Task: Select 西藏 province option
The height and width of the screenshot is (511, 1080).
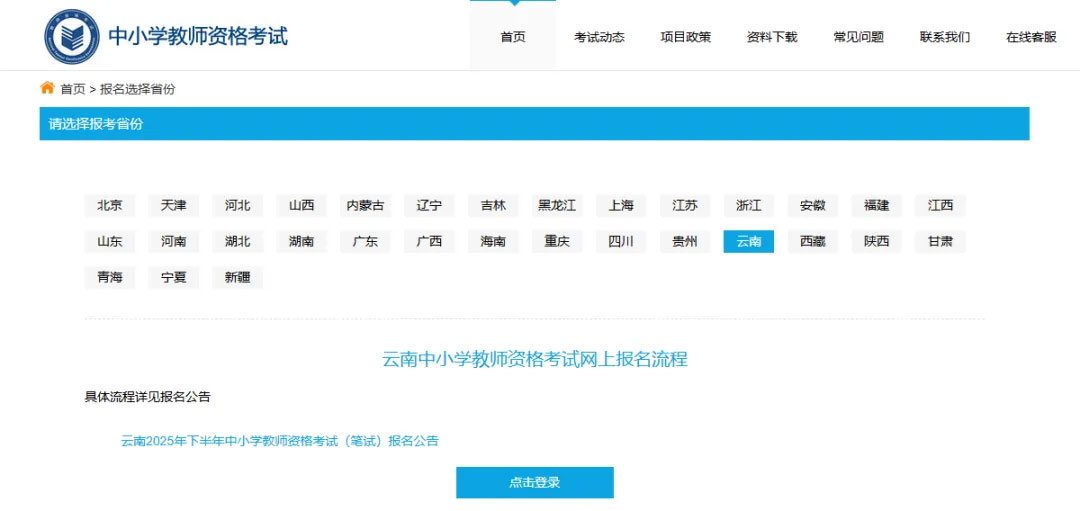Action: click(x=812, y=241)
